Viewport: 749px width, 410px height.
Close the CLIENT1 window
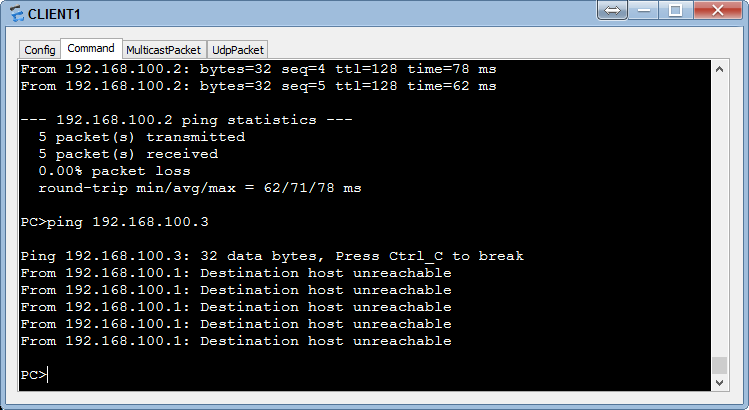pos(717,10)
